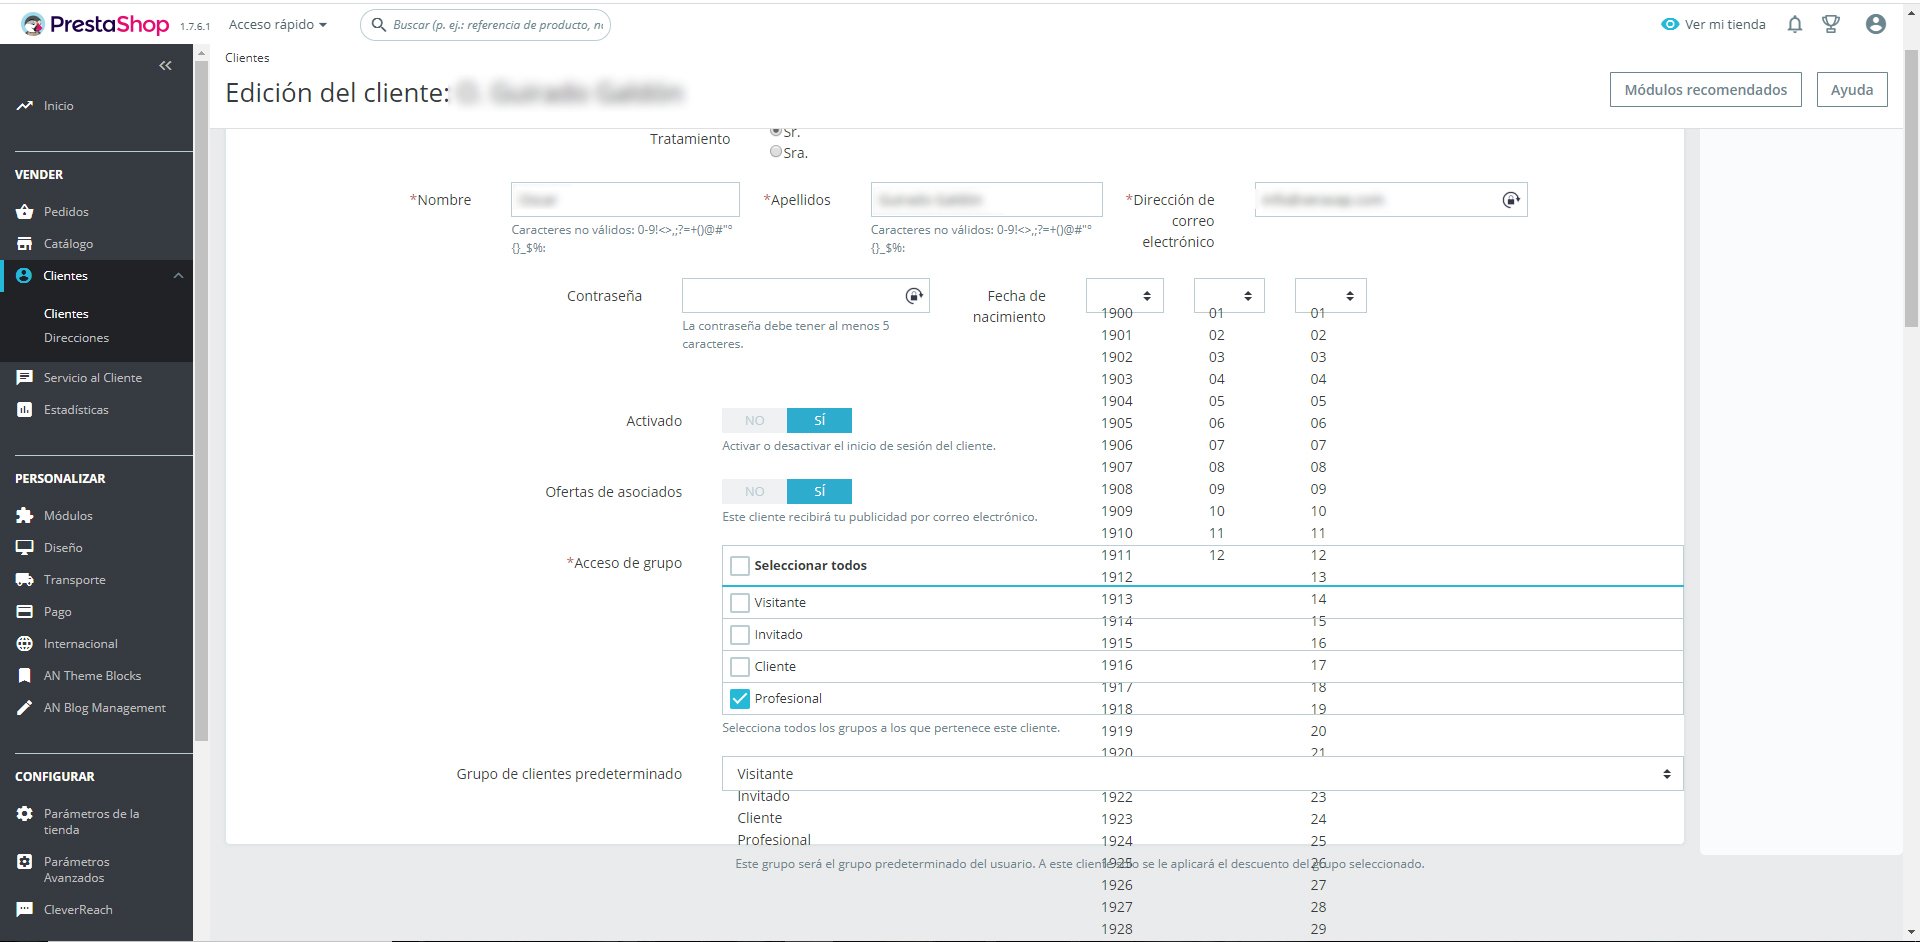The image size is (1920, 942).
Task: Click the search magnifier icon
Action: point(379,25)
